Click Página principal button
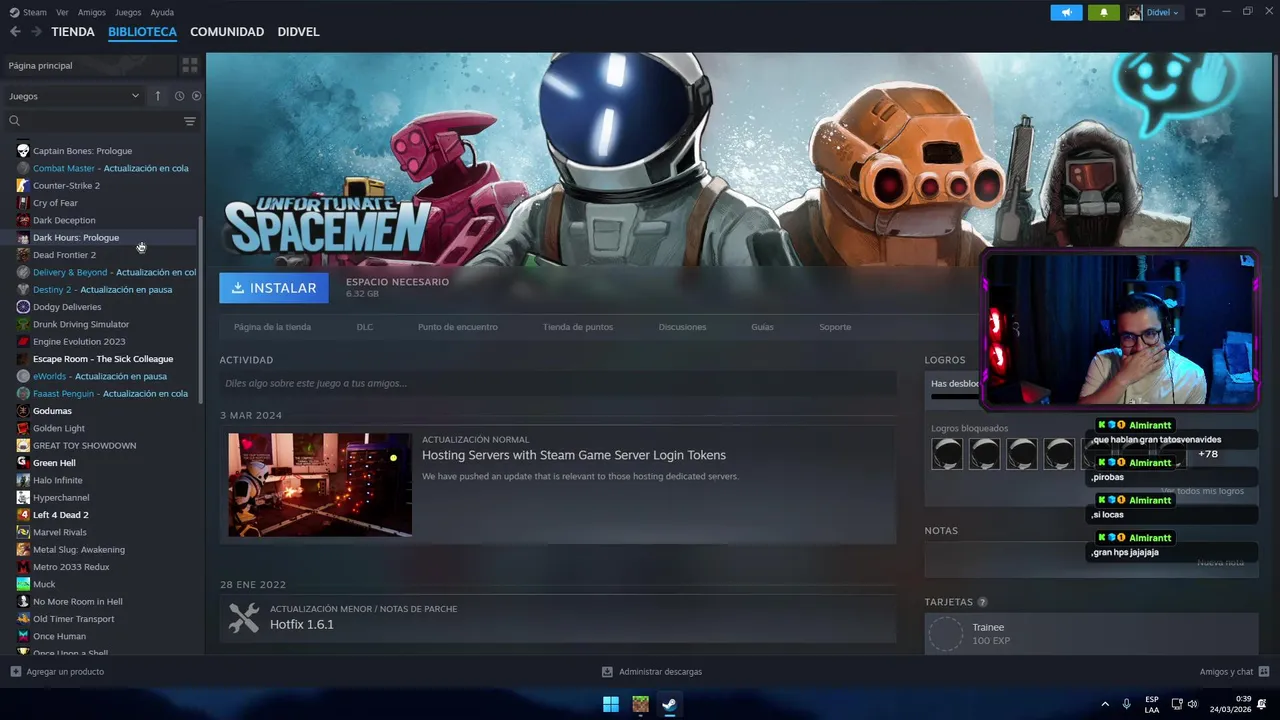Screen dimensions: 1280x720 pos(89,65)
